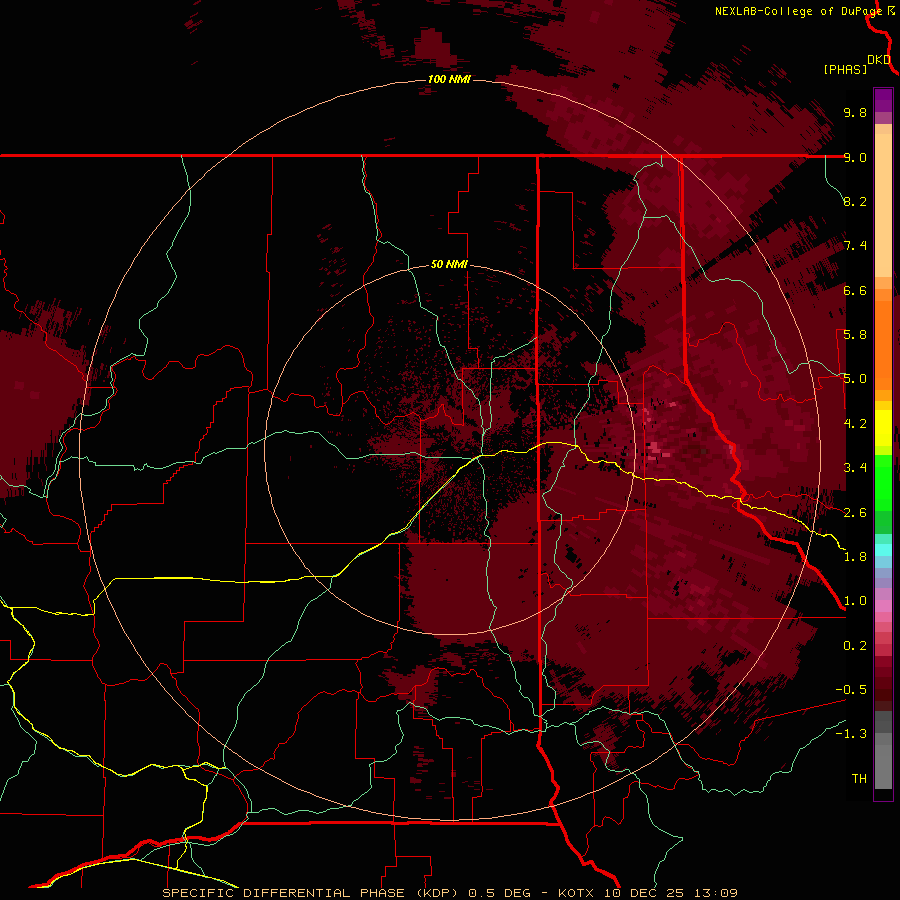Screen dimensions: 900x900
Task: Click the 1.8 value on the color scale
Action: click(855, 557)
